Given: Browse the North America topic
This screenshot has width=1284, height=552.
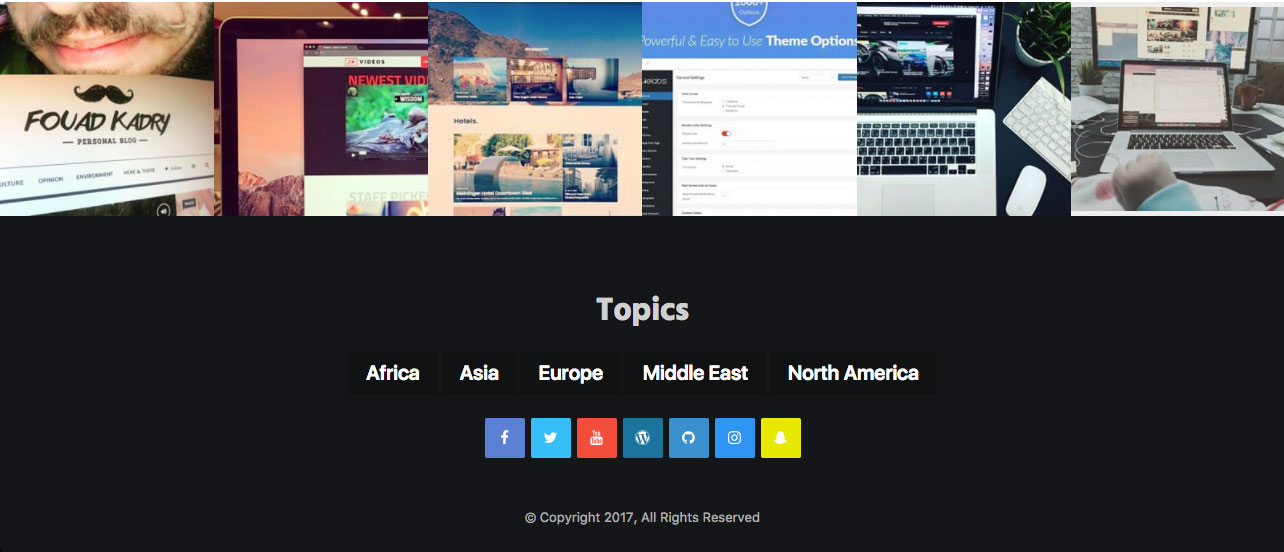Looking at the screenshot, I should pyautogui.click(x=852, y=373).
